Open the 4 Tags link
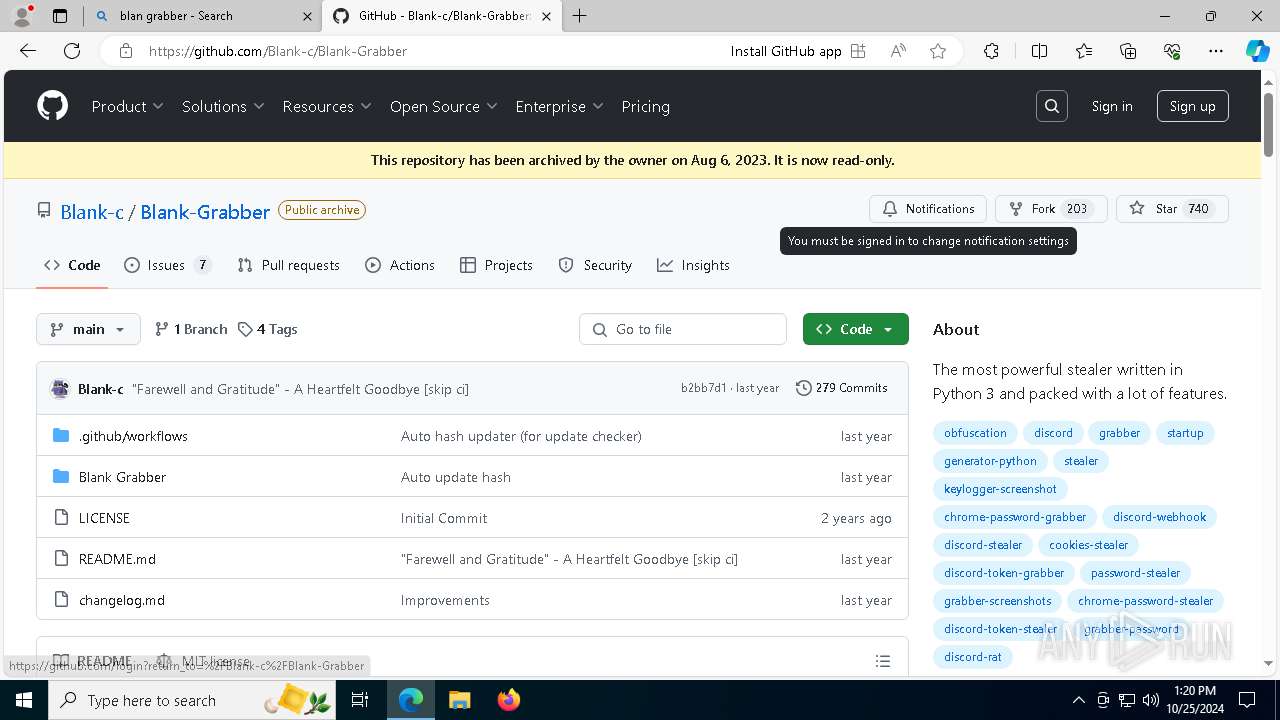This screenshot has width=1280, height=720. [267, 329]
